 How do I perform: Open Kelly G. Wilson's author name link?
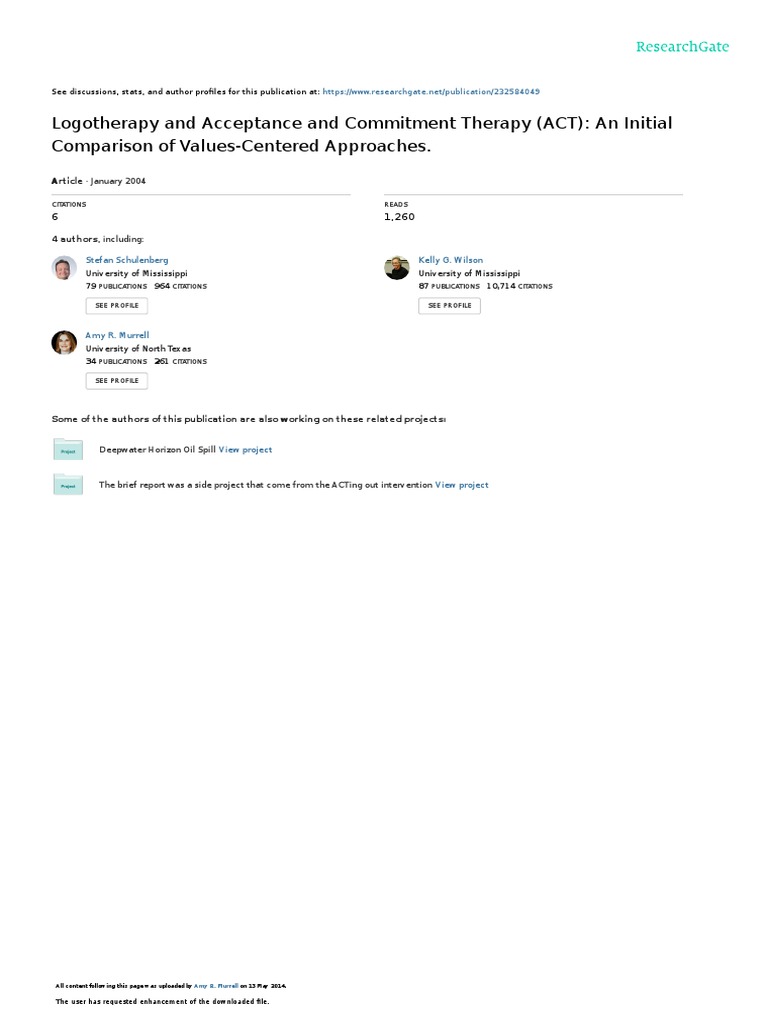(450, 260)
